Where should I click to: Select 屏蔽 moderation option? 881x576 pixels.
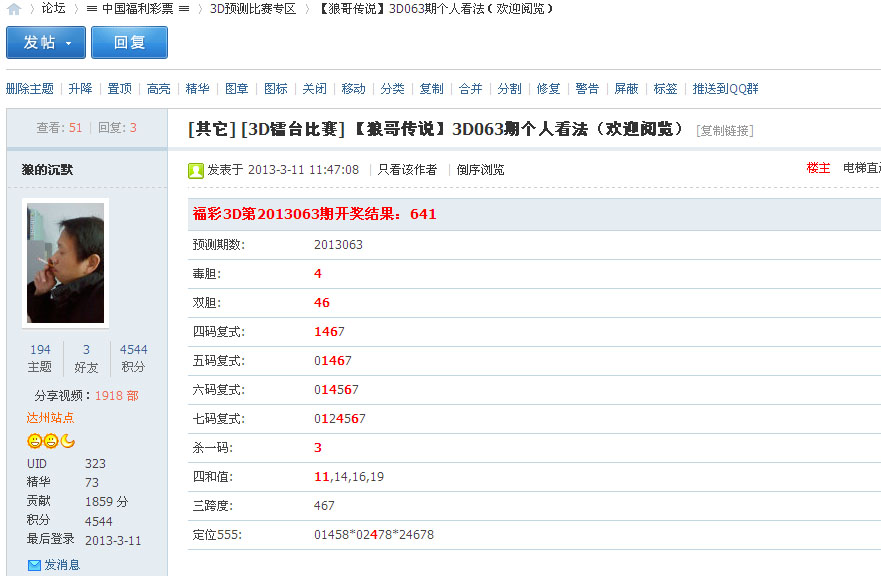pos(626,88)
